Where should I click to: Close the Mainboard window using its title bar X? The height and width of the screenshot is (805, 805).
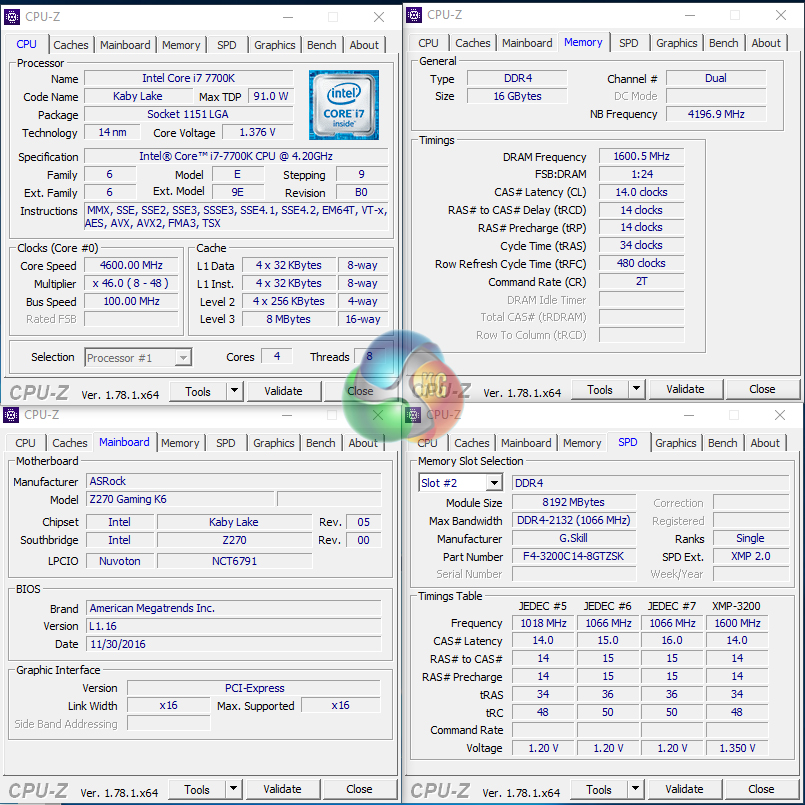379,415
